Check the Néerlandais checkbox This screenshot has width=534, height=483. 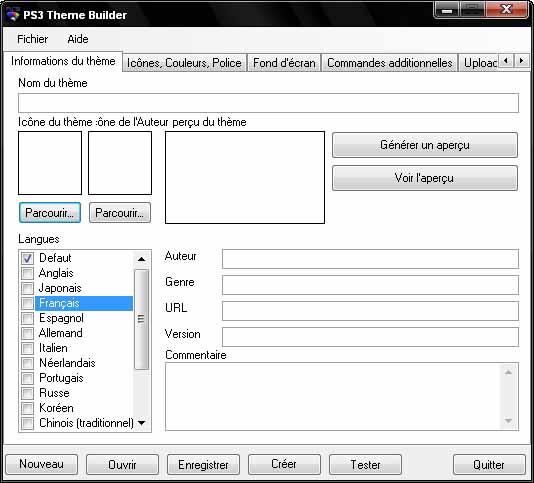click(28, 363)
